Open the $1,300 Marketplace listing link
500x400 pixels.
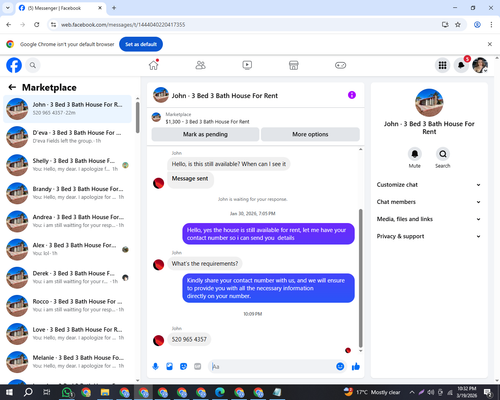tap(207, 122)
